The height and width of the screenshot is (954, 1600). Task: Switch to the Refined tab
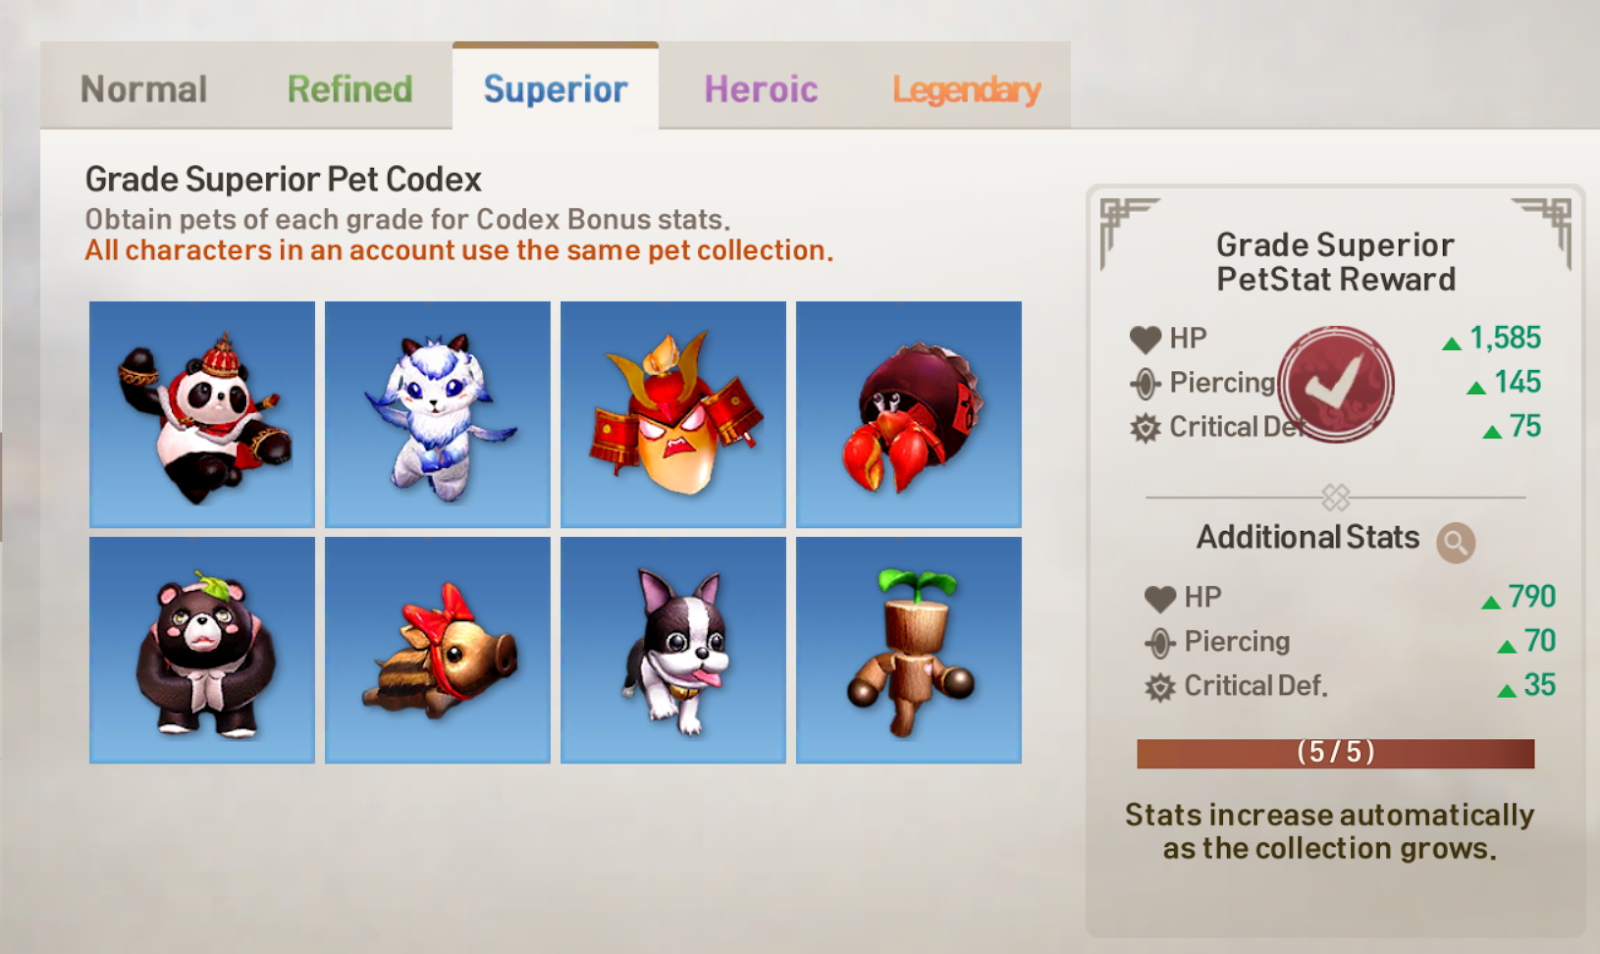(350, 89)
